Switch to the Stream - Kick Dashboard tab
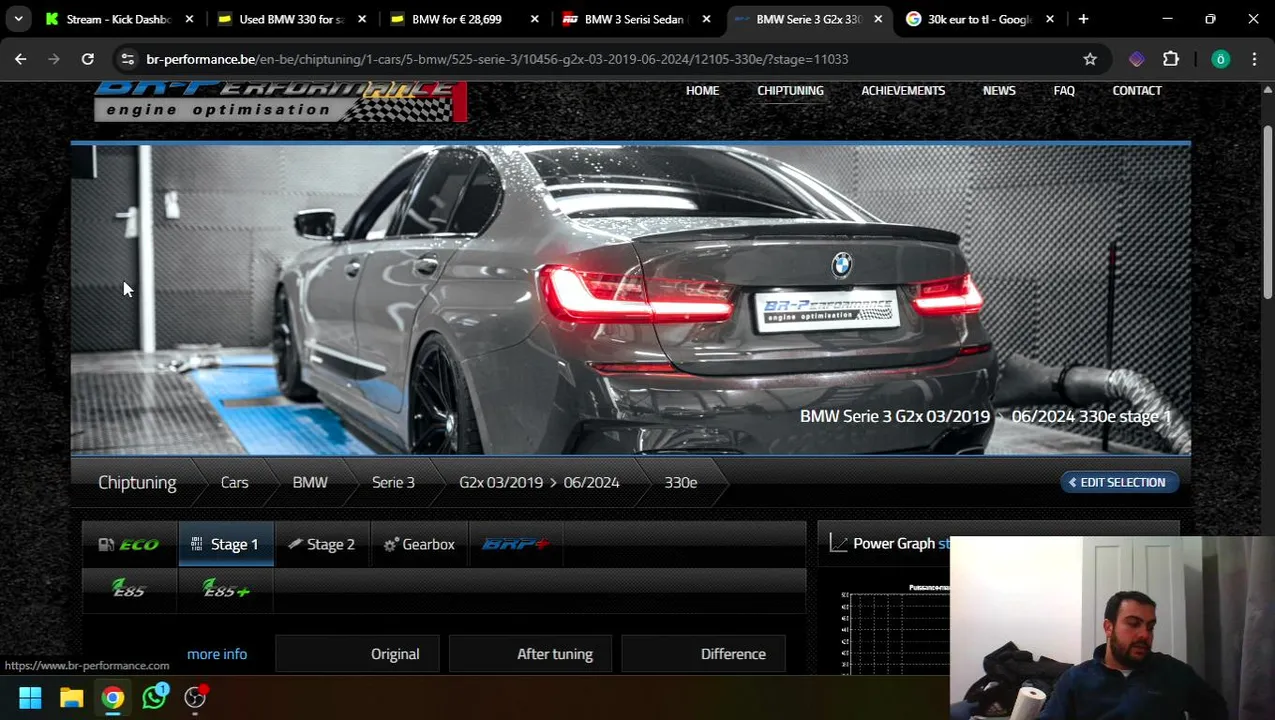The image size is (1275, 720). (x=118, y=19)
